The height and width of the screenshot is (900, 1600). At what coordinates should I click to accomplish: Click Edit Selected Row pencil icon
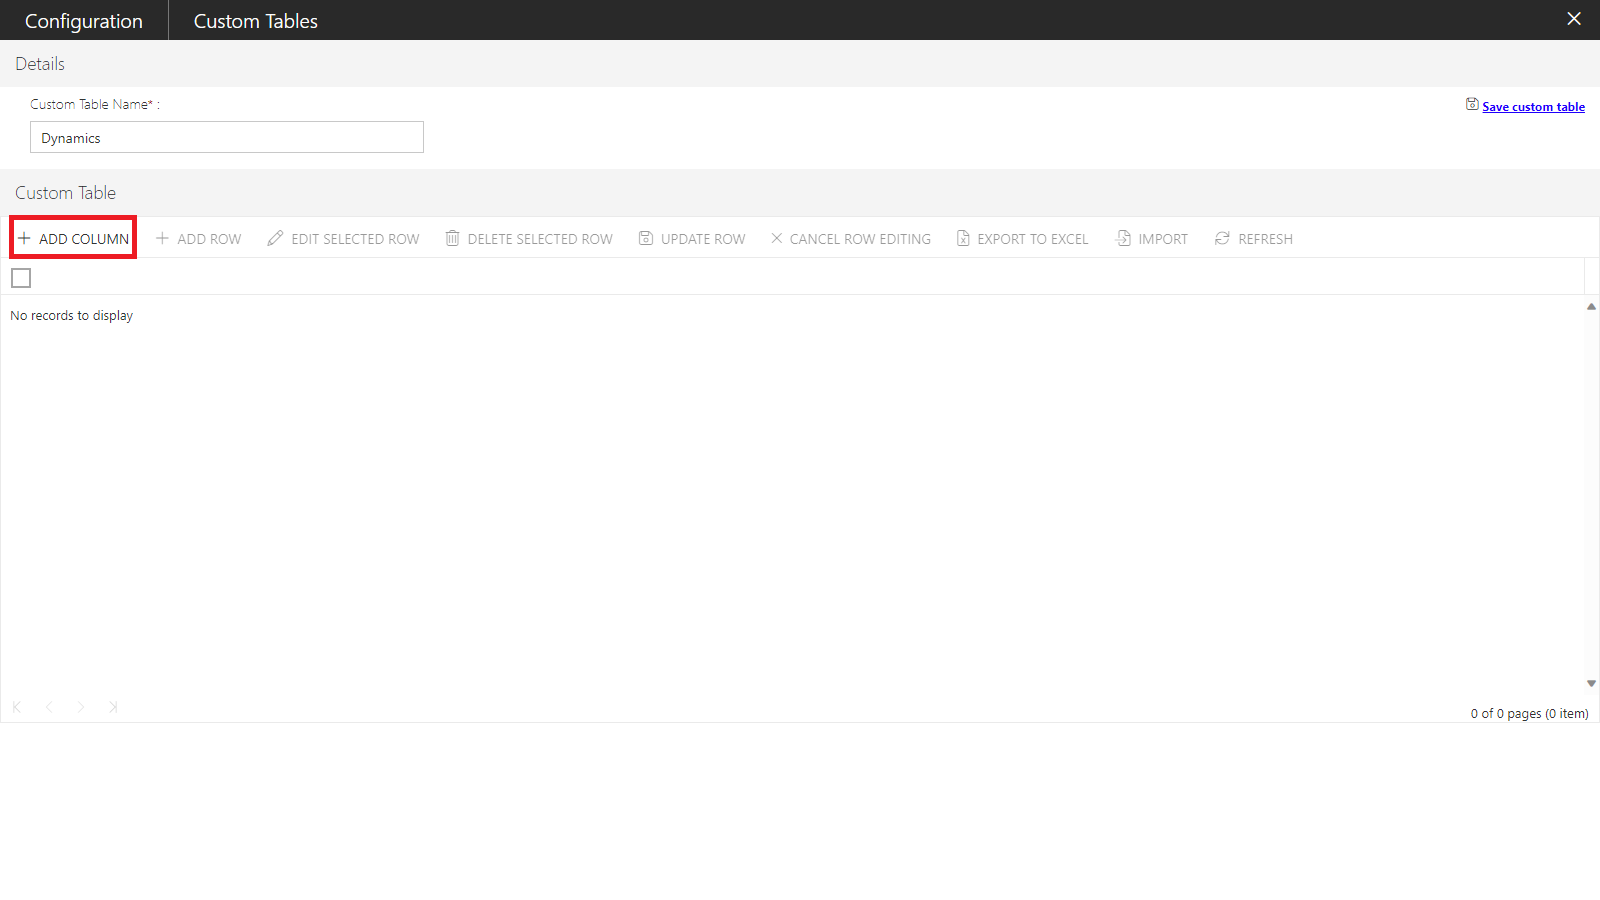pyautogui.click(x=275, y=238)
